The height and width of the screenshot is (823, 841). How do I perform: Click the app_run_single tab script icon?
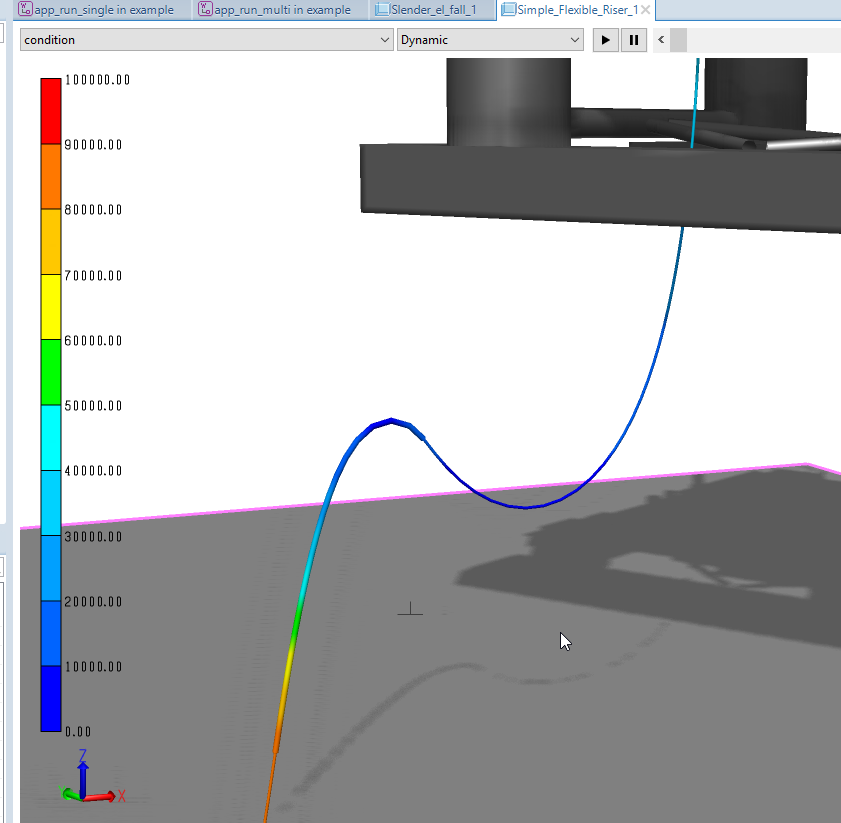coord(26,10)
